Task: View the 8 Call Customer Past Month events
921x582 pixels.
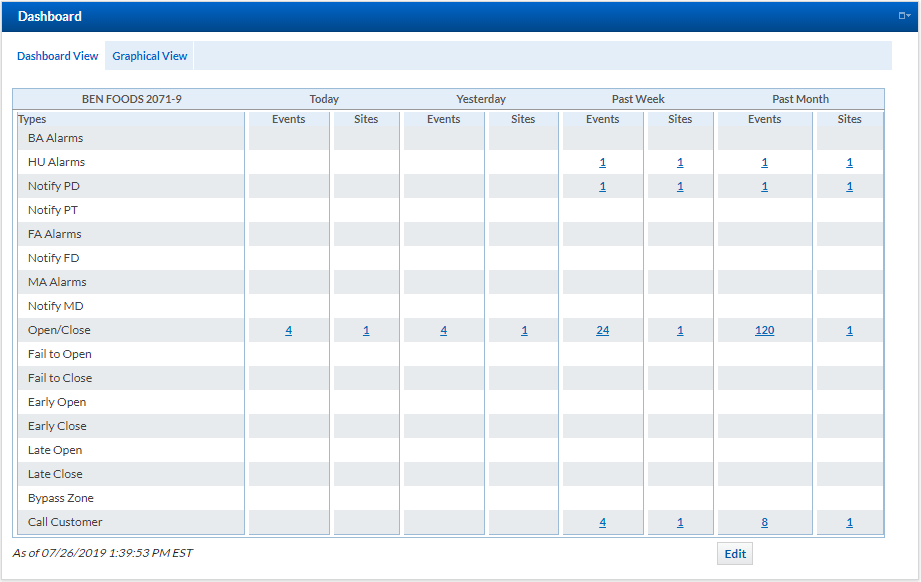Action: [764, 522]
